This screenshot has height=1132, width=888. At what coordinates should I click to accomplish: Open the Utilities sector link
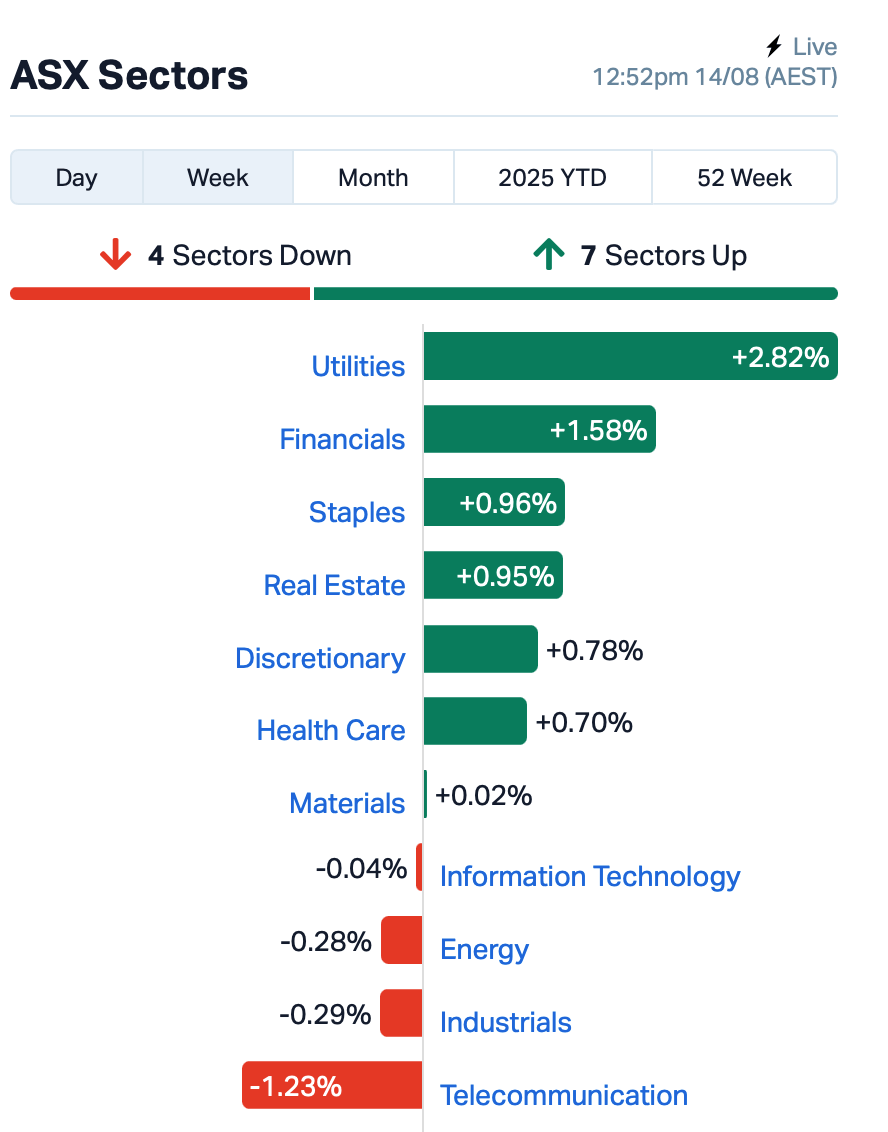[x=358, y=366]
